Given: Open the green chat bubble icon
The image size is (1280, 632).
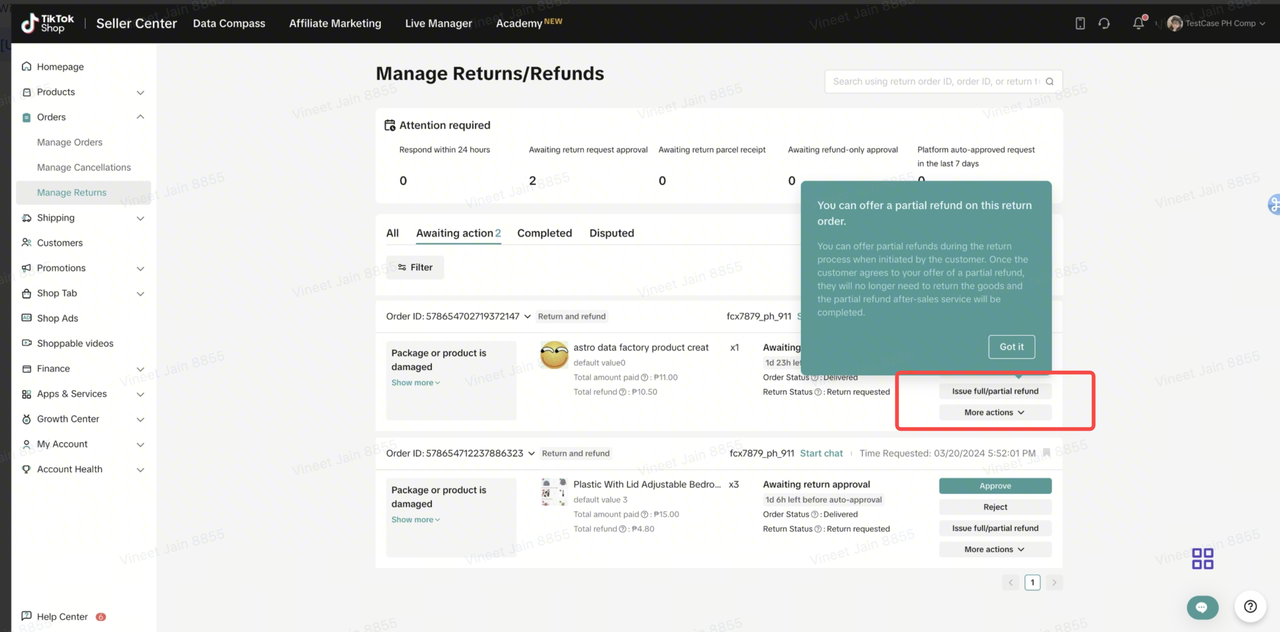Looking at the screenshot, I should pyautogui.click(x=1202, y=607).
